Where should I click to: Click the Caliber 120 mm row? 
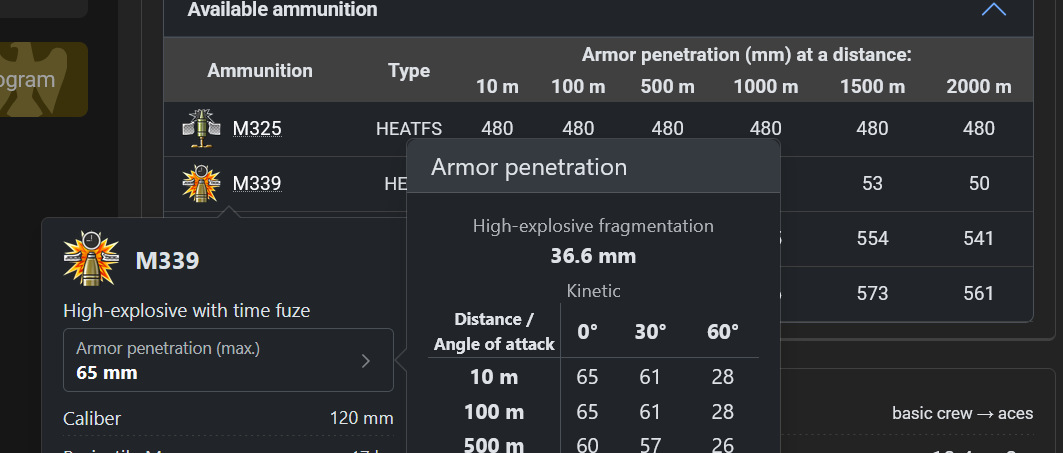pos(228,418)
